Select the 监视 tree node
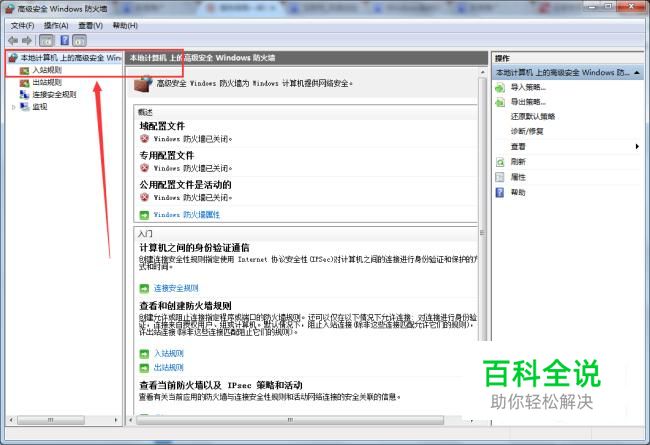 tap(40, 107)
